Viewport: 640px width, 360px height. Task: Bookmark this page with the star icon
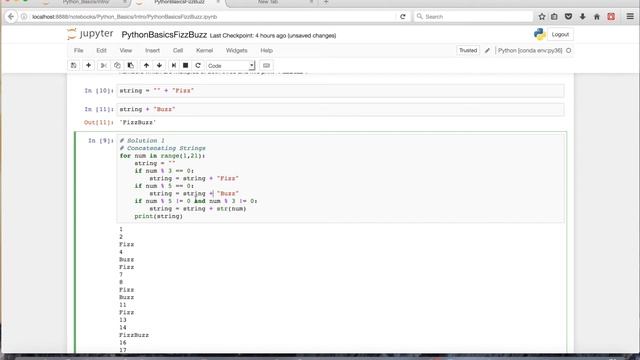tap(542, 17)
